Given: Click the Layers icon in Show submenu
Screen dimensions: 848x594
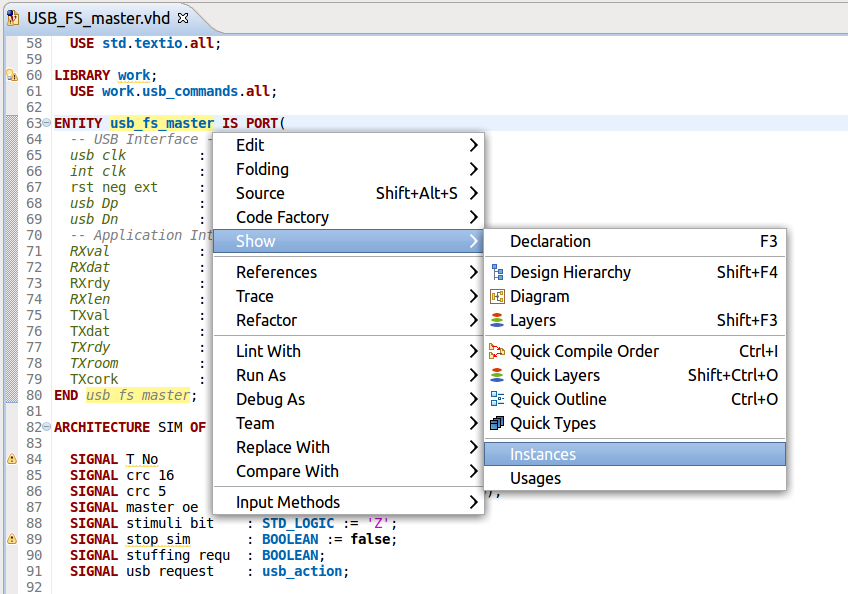Looking at the screenshot, I should (x=497, y=320).
